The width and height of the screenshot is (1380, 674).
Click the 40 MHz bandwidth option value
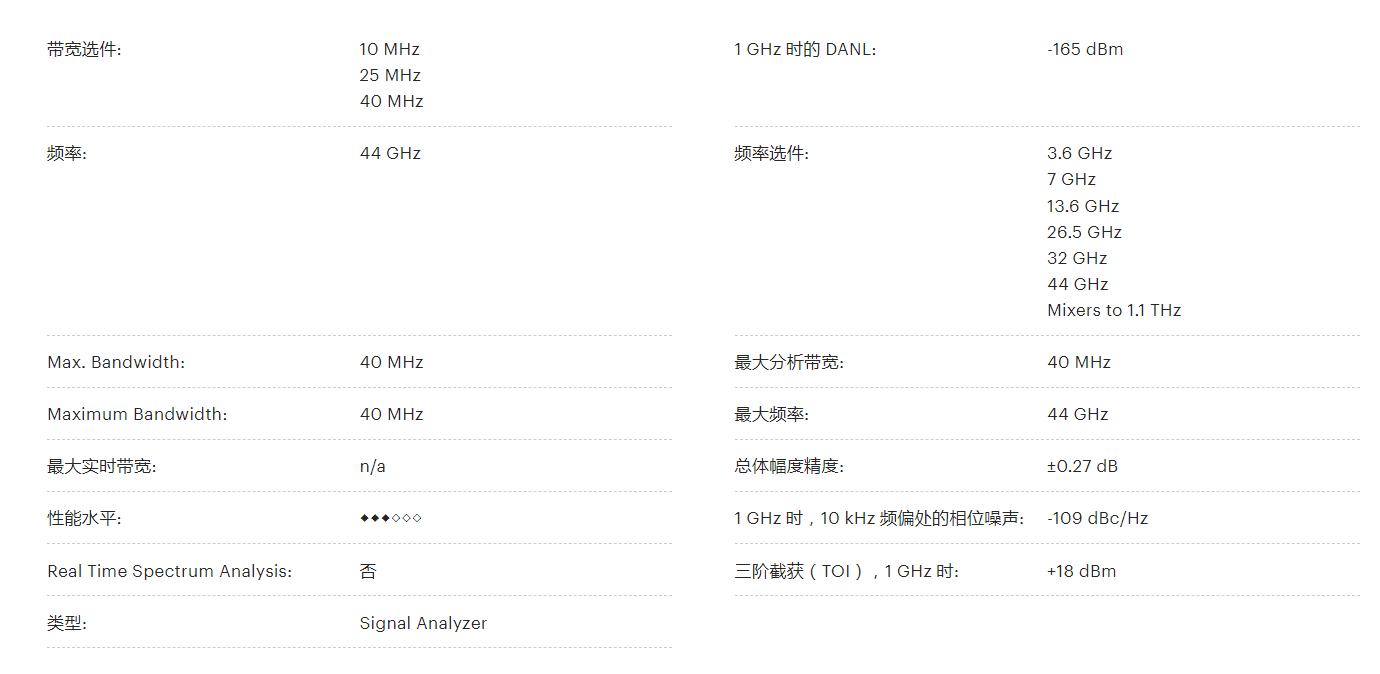pos(392,101)
